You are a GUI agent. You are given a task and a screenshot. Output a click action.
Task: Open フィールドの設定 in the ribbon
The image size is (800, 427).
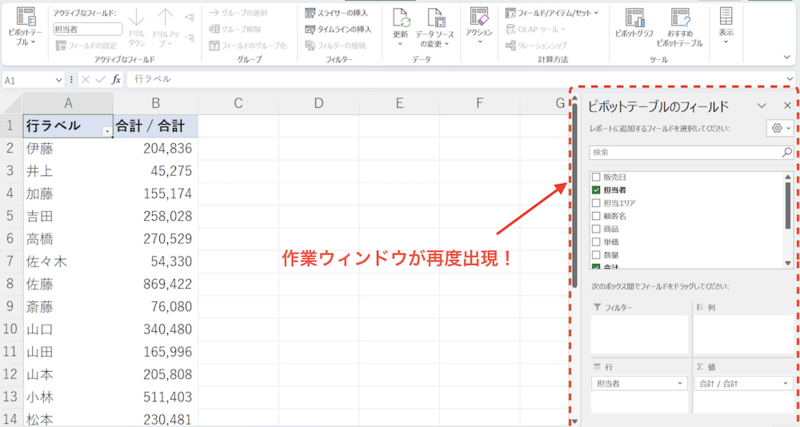click(x=86, y=46)
